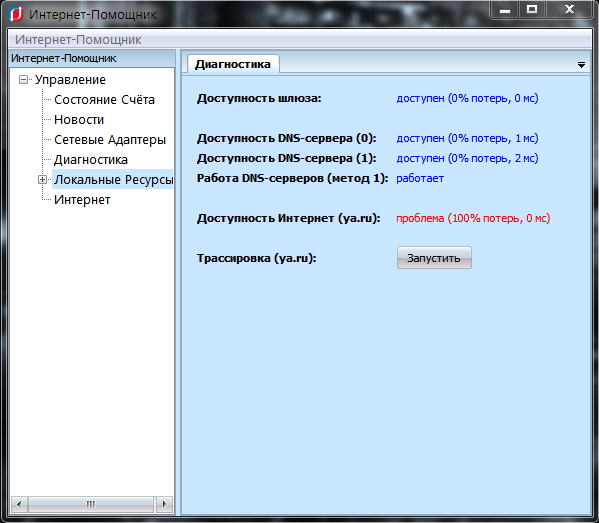599x523 pixels.
Task: Select Диагностика in the sidebar tree
Action: coord(91,160)
